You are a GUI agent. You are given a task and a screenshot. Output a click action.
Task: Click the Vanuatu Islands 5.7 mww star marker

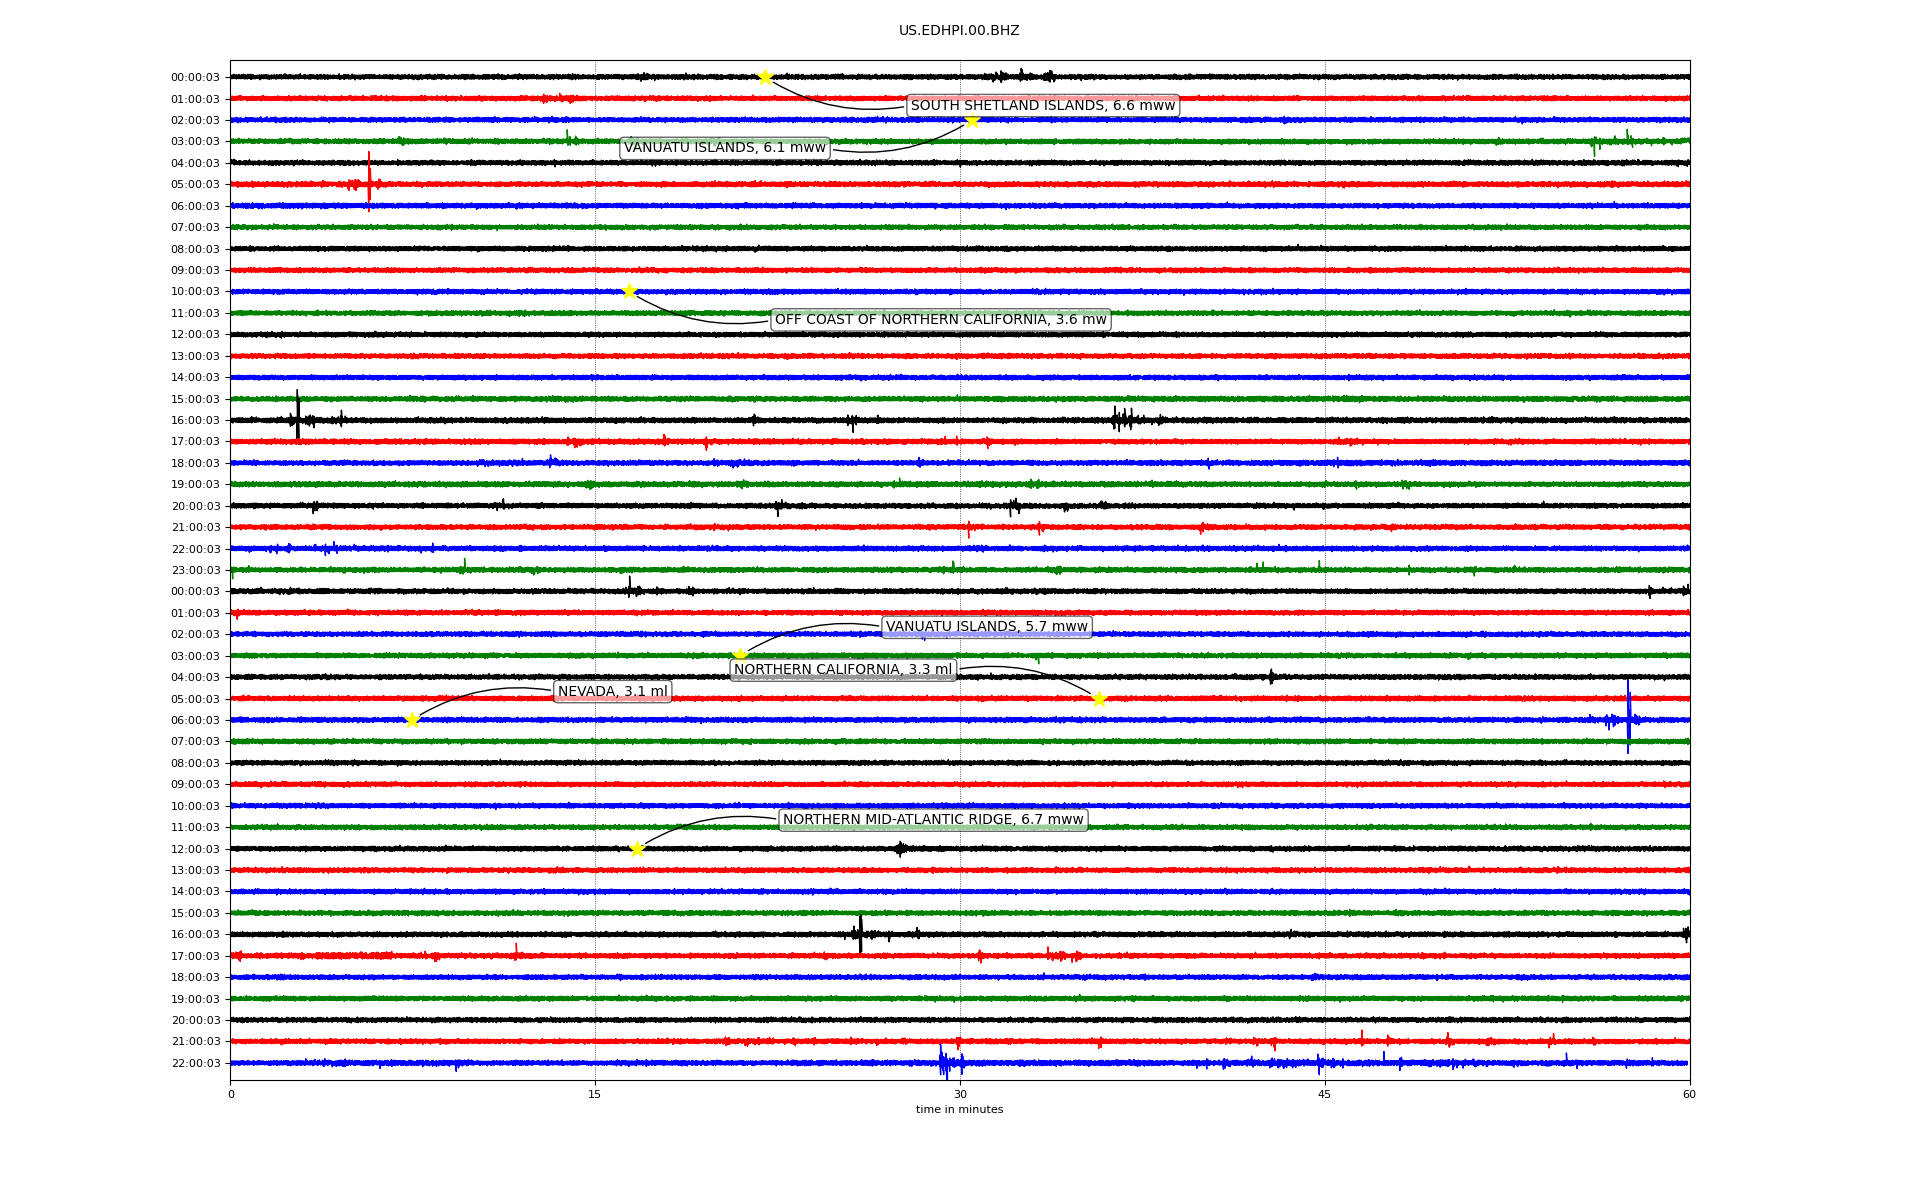740,655
